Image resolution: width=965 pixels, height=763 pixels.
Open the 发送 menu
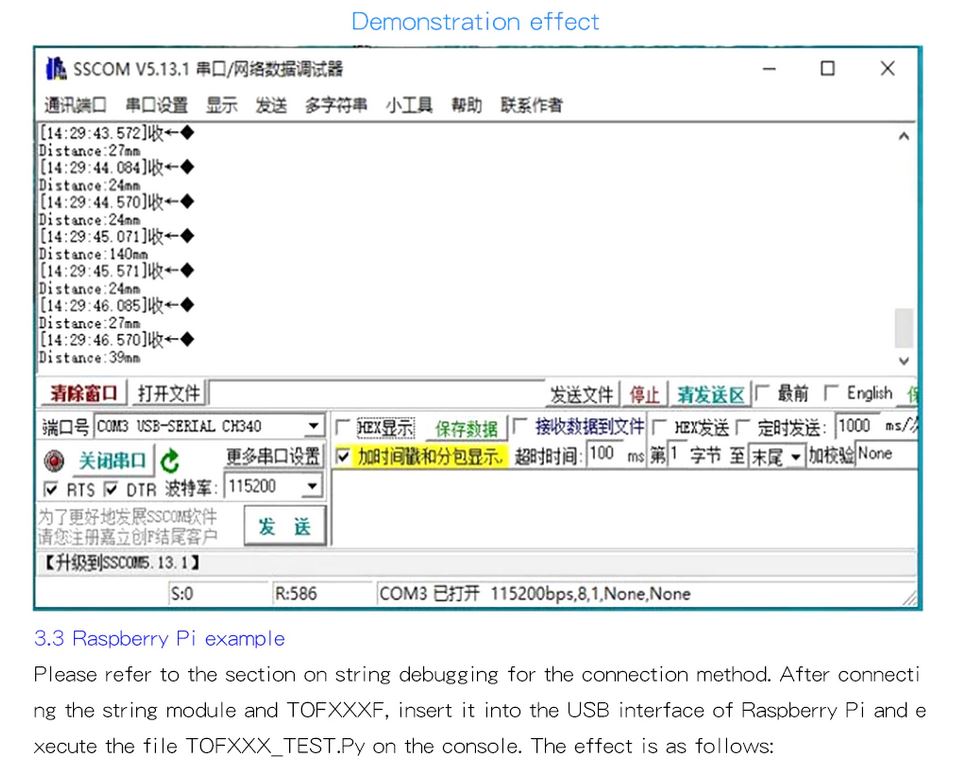pos(271,105)
